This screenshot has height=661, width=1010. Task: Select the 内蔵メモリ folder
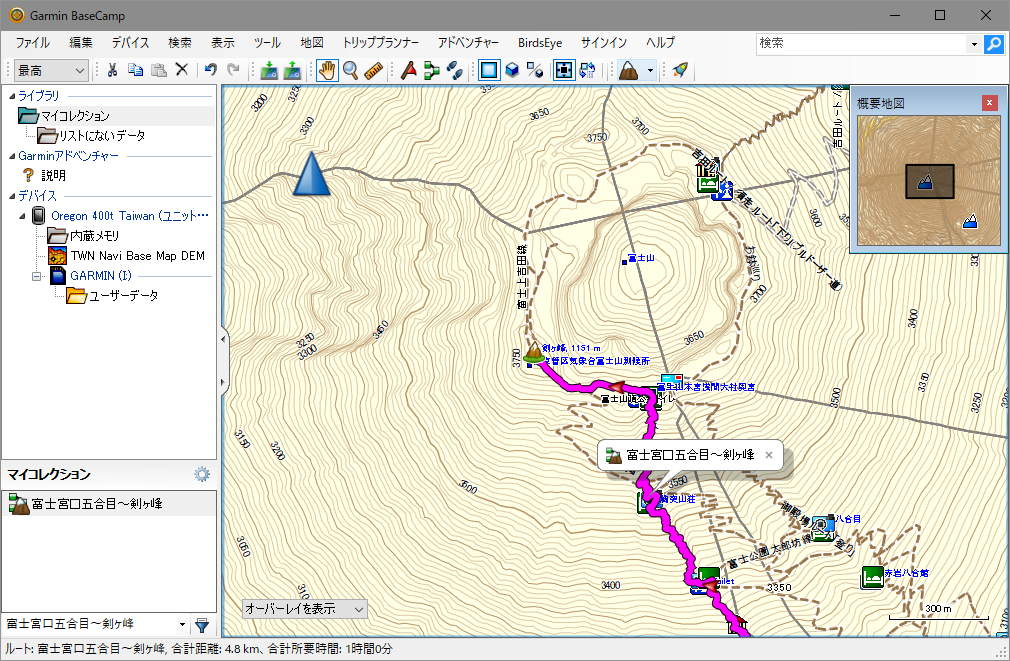(94, 236)
